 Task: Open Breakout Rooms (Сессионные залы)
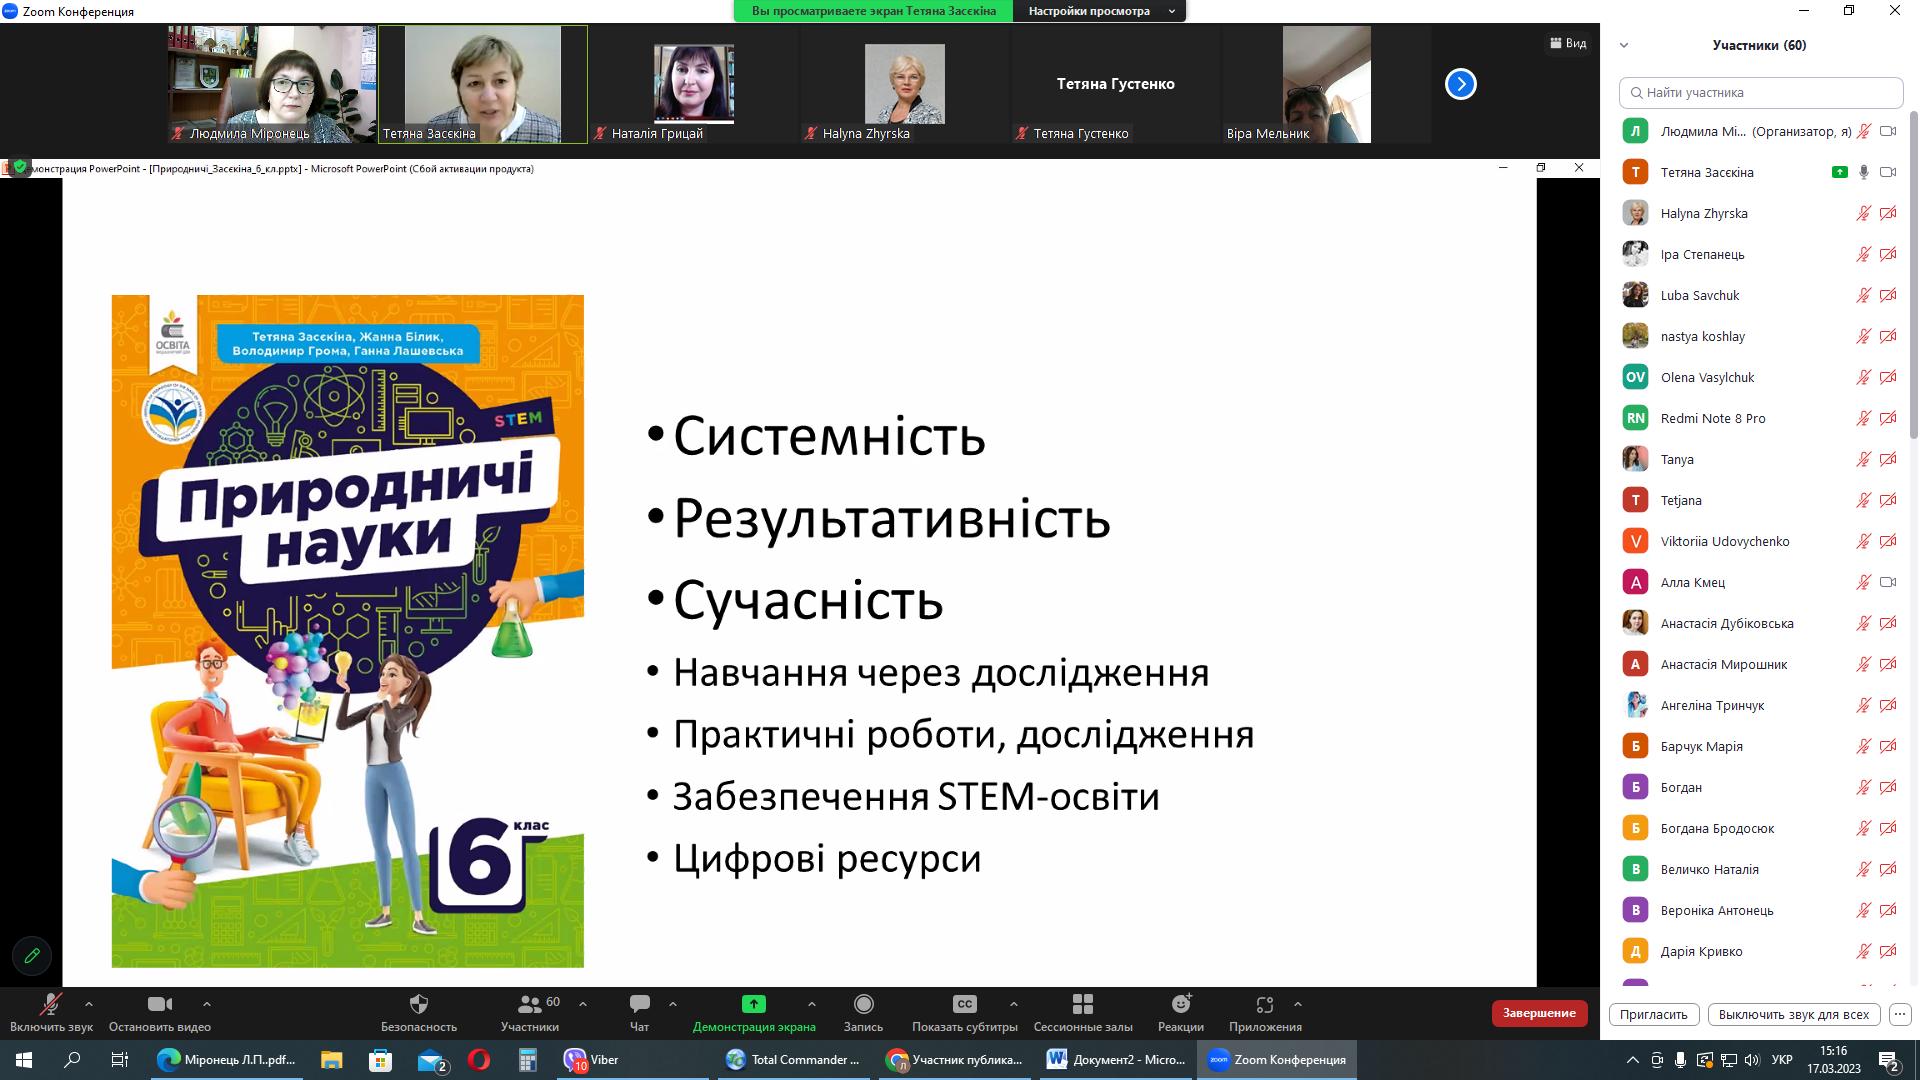pyautogui.click(x=1082, y=1004)
